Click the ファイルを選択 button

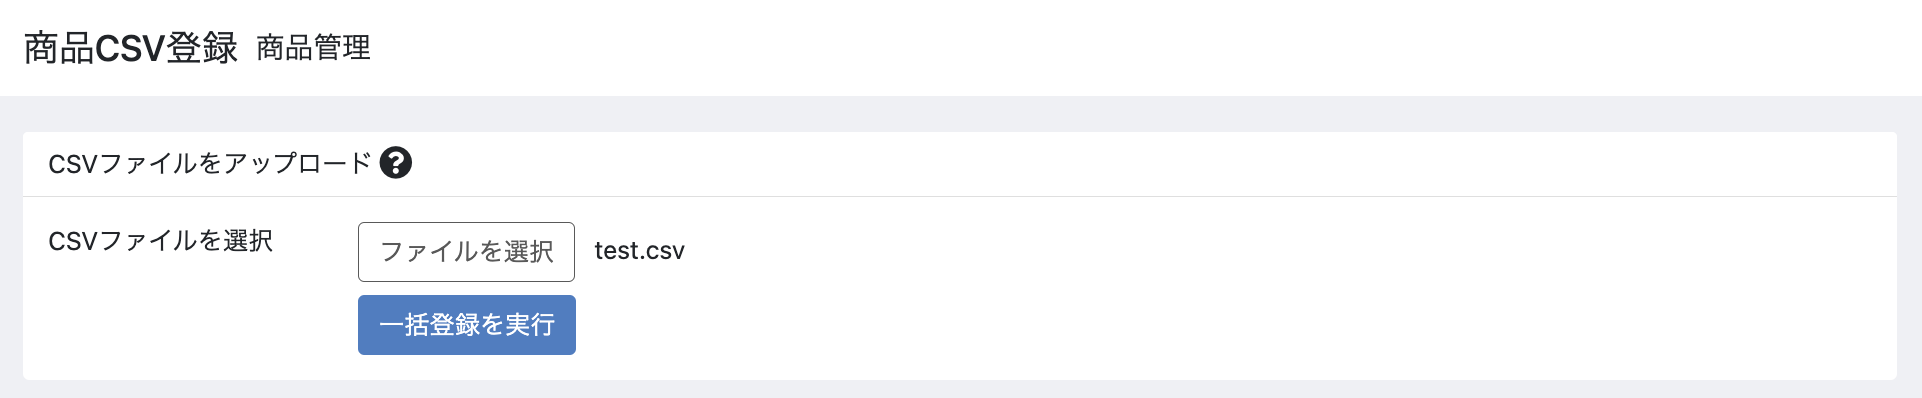click(x=466, y=252)
